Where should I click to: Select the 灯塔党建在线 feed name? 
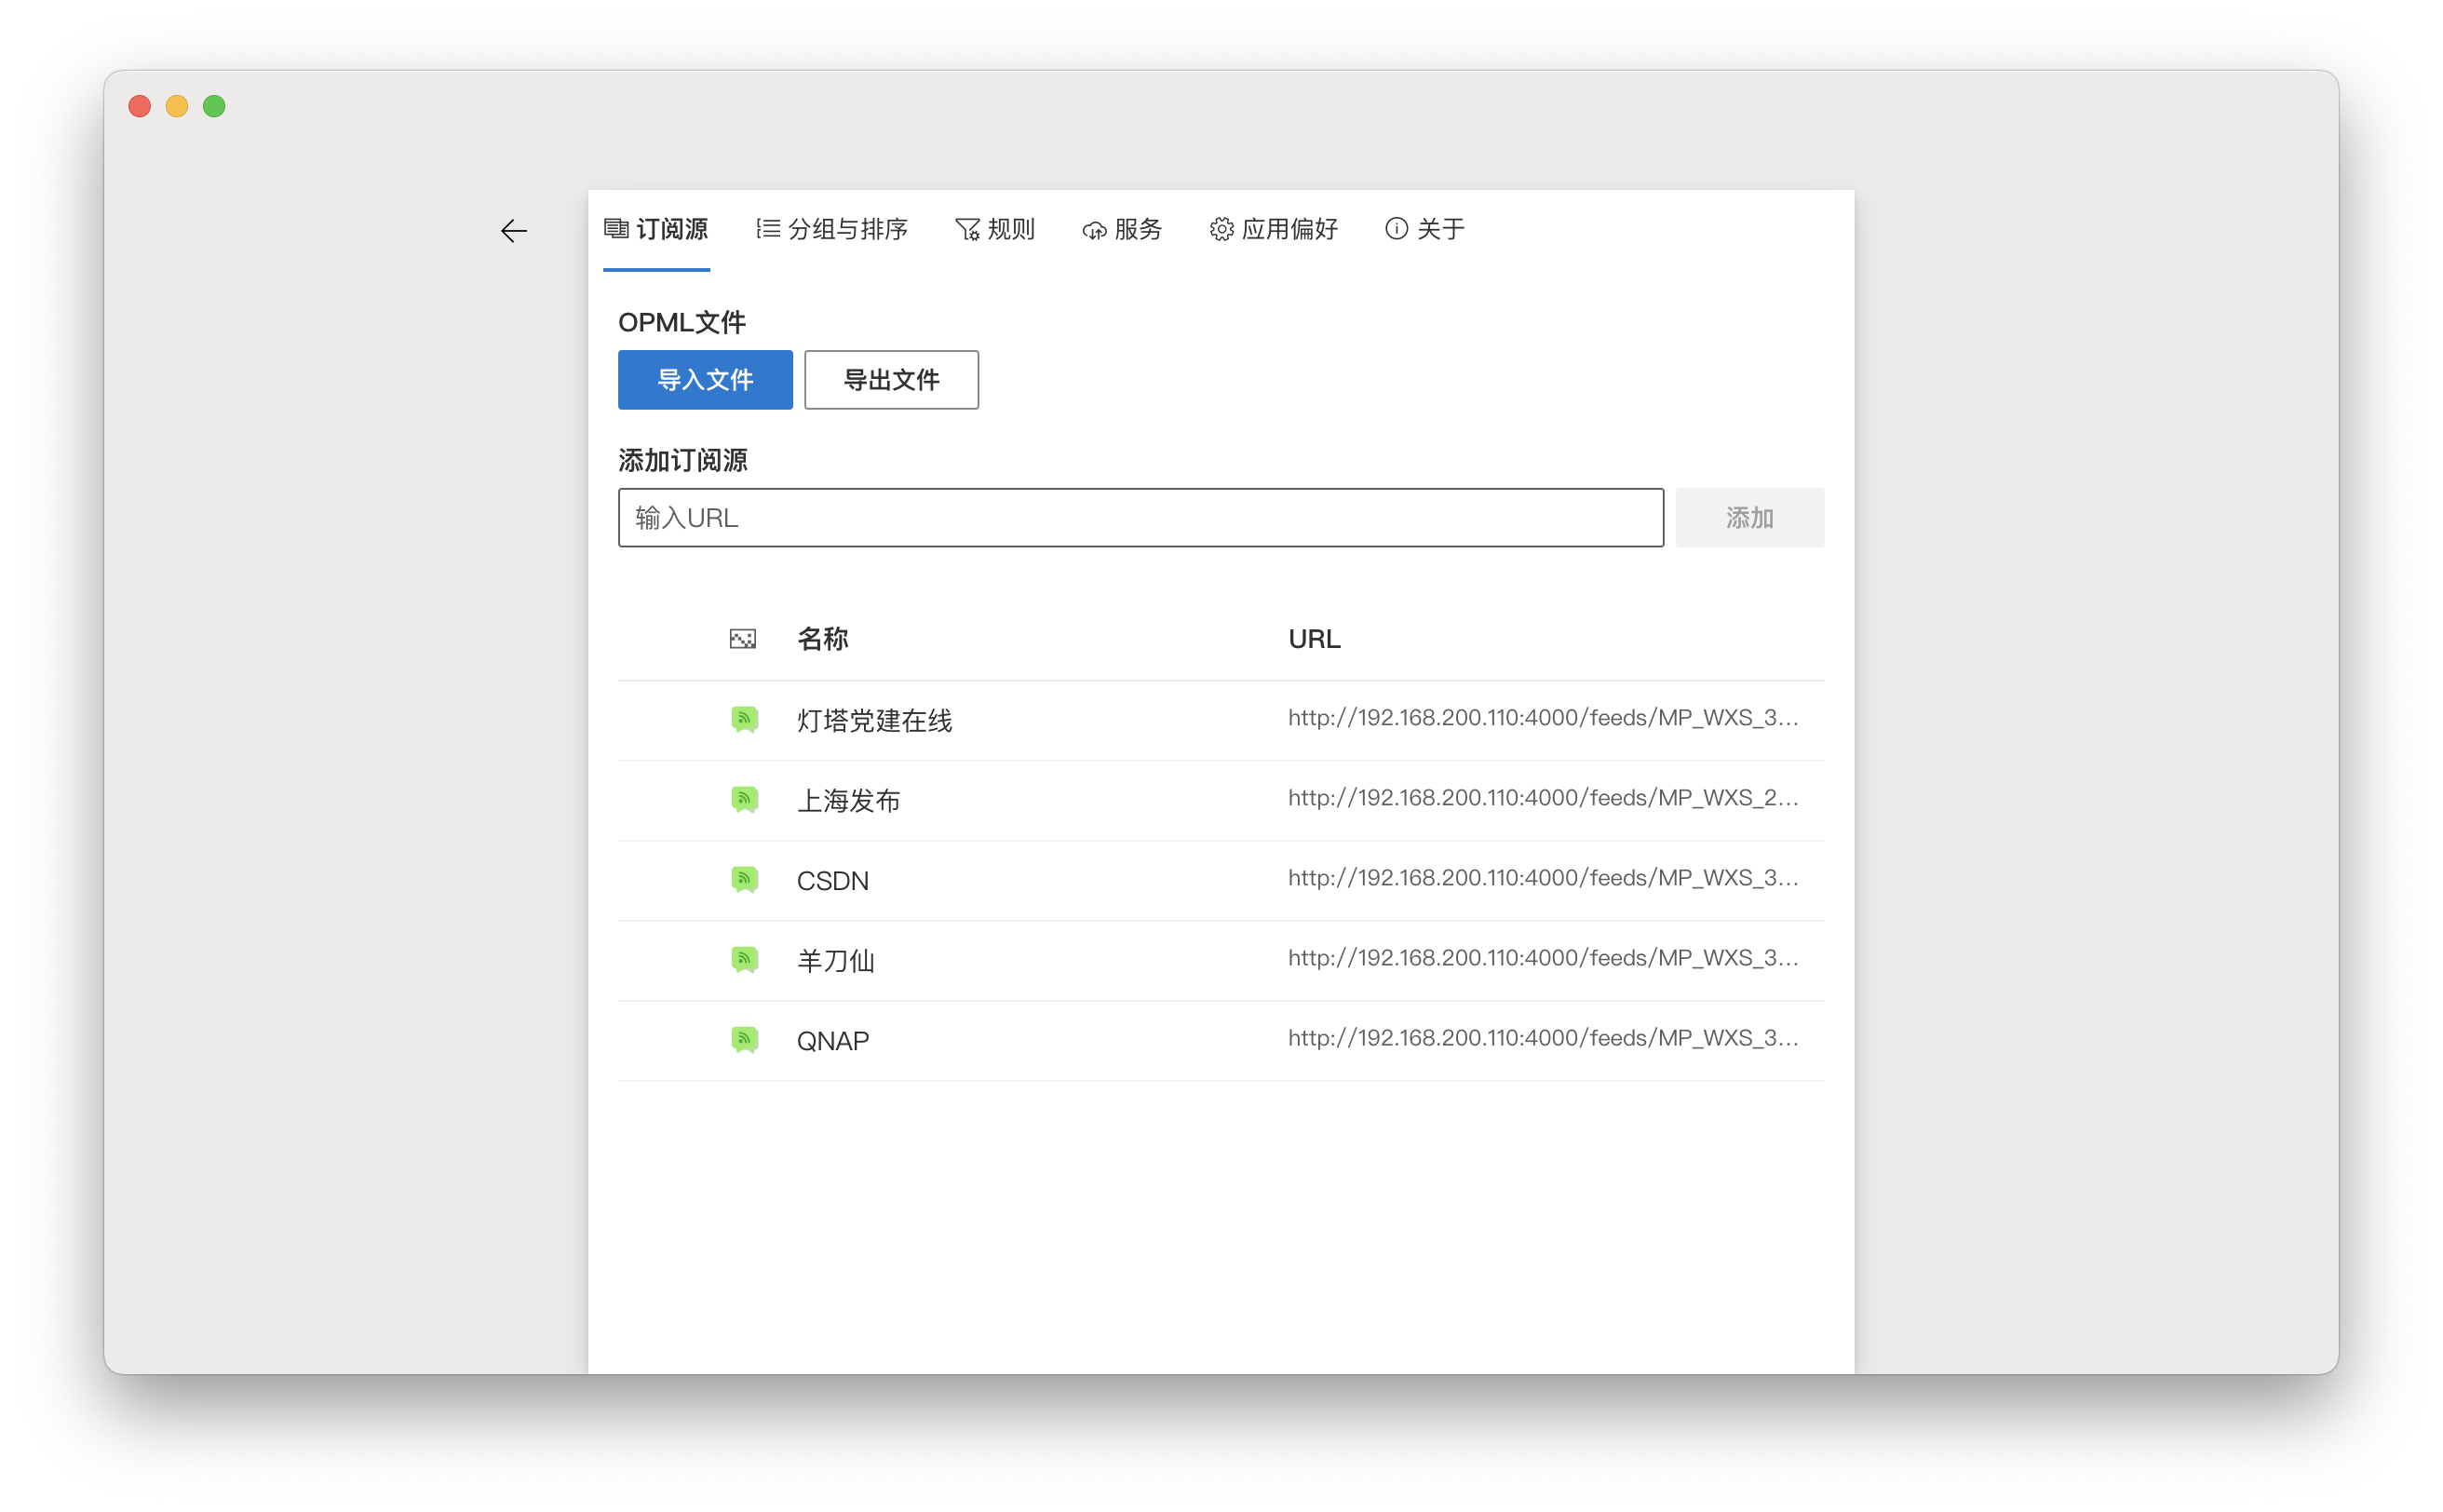click(874, 720)
